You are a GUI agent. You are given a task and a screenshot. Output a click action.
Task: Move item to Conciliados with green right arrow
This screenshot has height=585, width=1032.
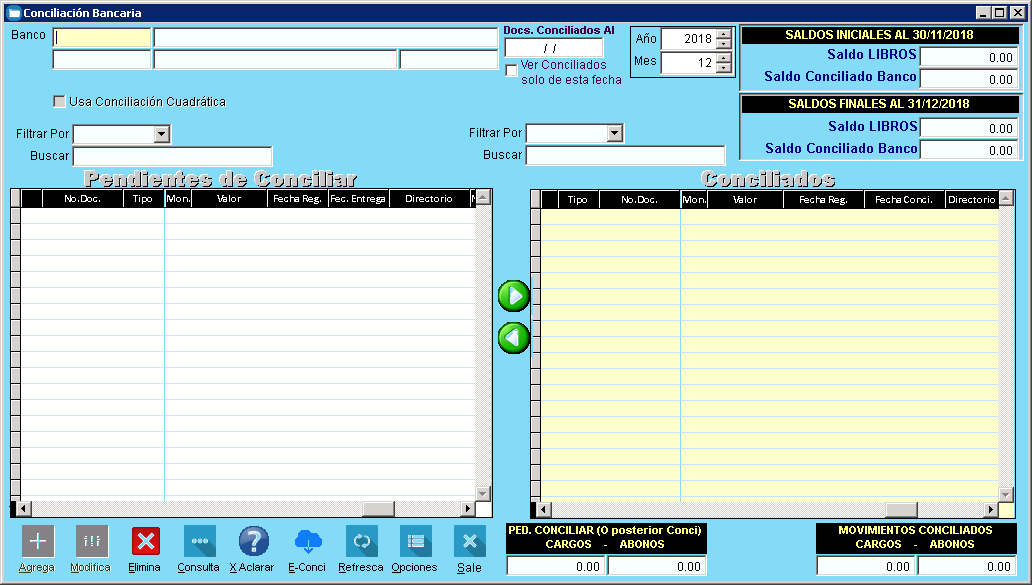tap(514, 296)
